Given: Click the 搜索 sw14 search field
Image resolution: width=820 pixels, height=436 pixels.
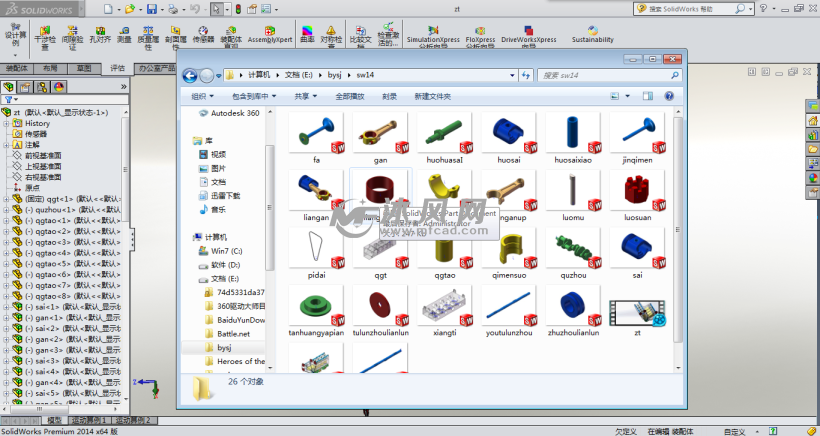Looking at the screenshot, I should pos(610,75).
